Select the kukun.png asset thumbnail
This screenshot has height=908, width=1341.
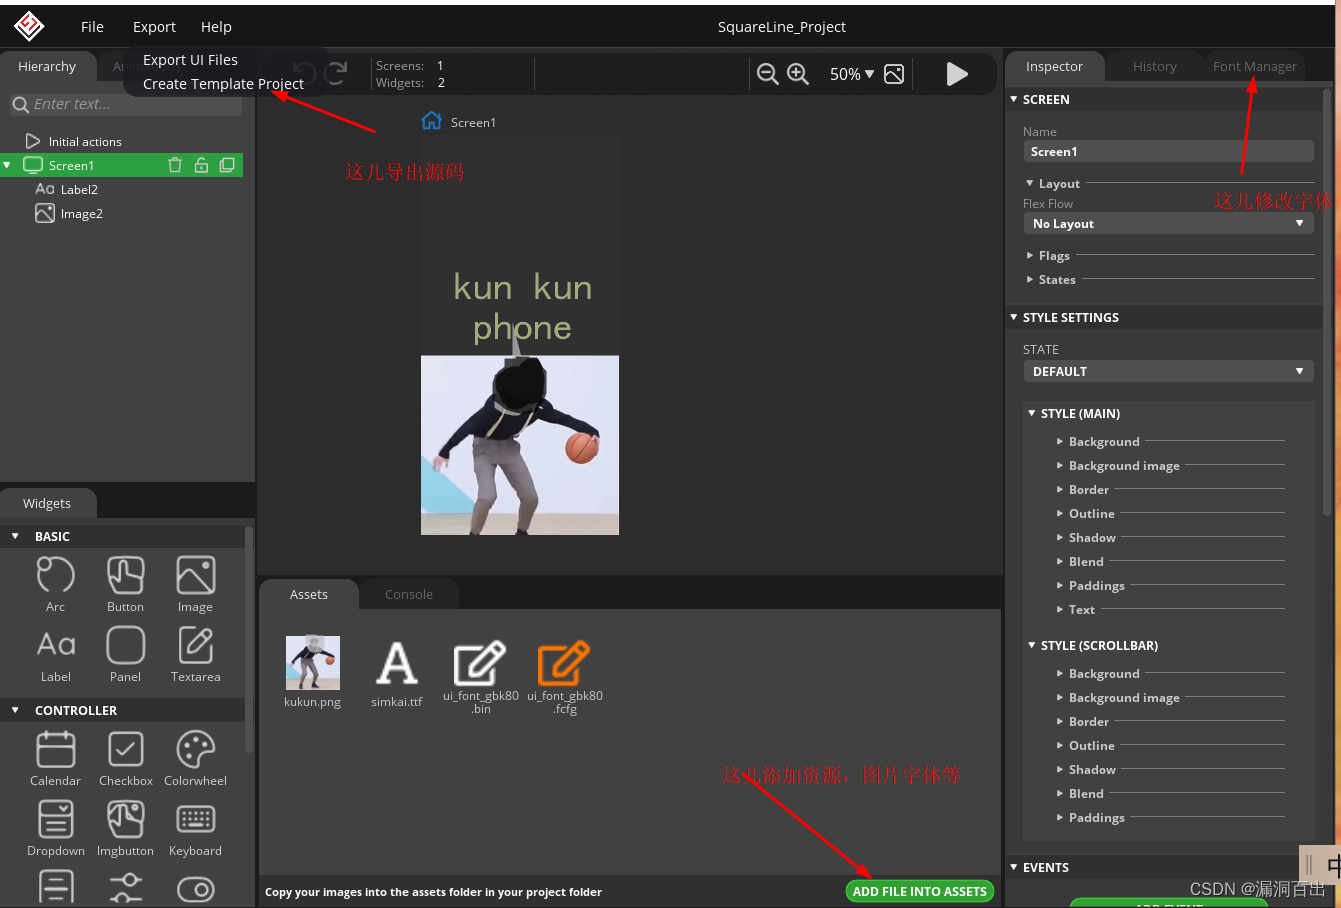(312, 662)
